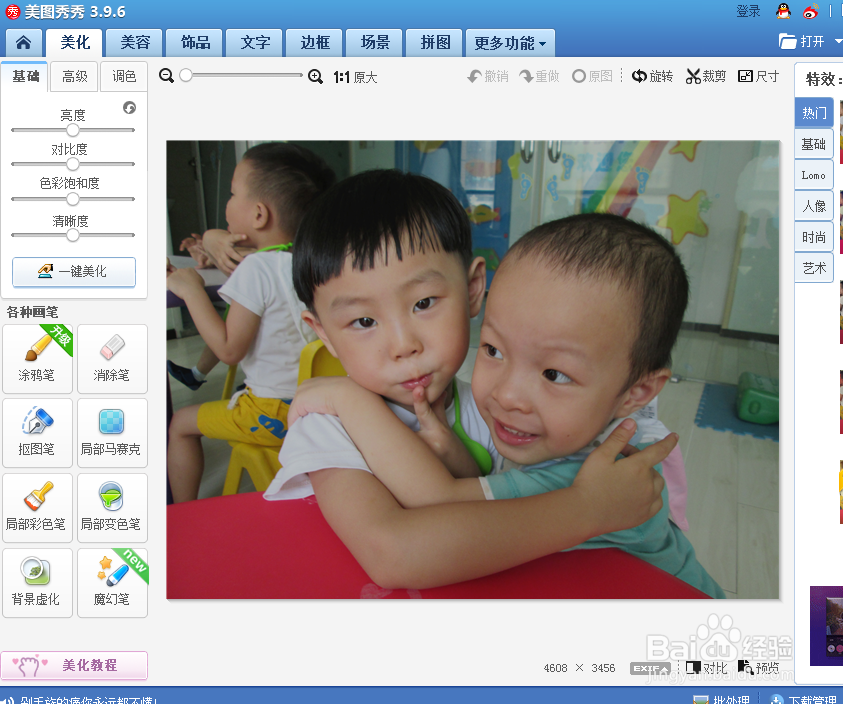The width and height of the screenshot is (843, 704).
Task: Select the 基础 adjustment tab
Action: tap(25, 76)
